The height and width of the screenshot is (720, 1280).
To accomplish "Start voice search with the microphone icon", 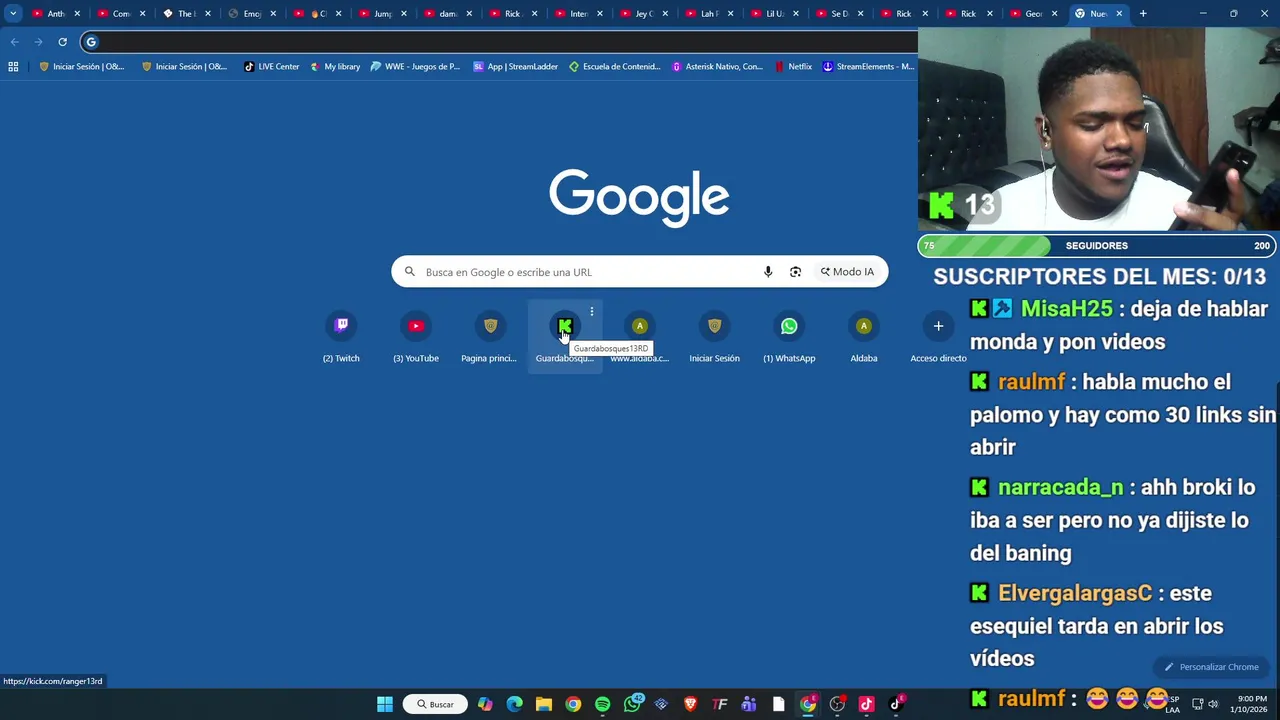I will [768, 272].
